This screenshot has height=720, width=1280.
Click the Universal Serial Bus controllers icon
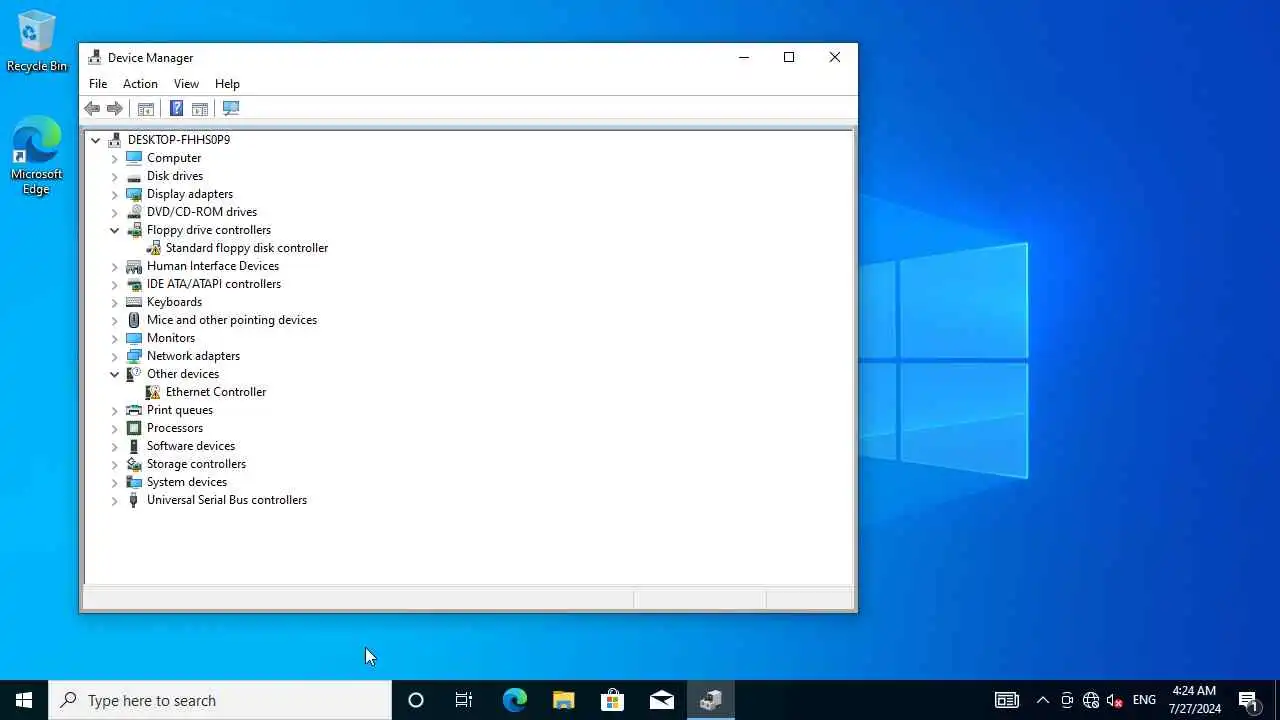coord(134,500)
